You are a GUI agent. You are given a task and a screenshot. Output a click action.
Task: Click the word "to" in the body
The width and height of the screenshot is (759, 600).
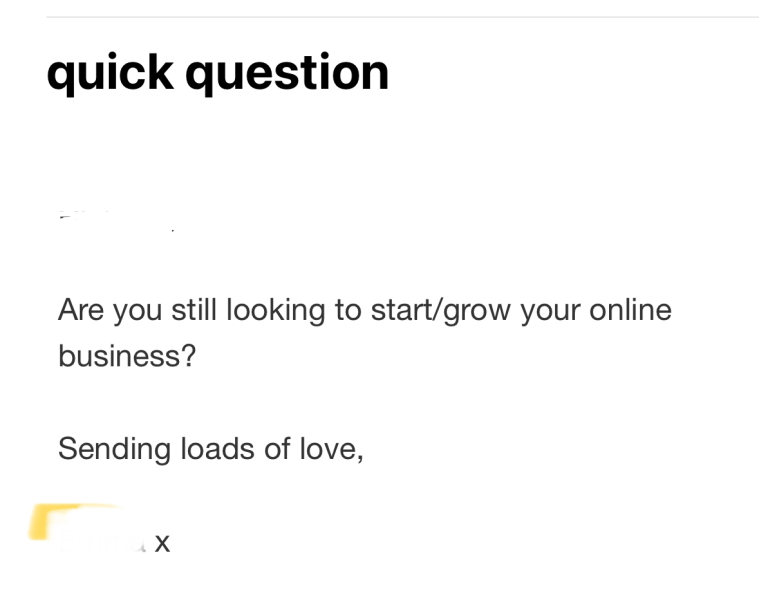pos(348,311)
